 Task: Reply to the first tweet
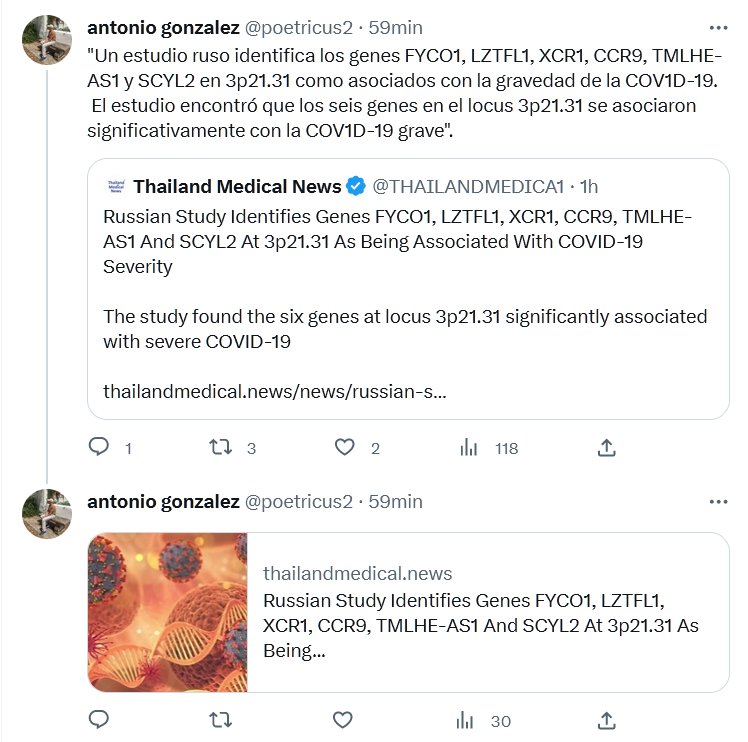99,448
